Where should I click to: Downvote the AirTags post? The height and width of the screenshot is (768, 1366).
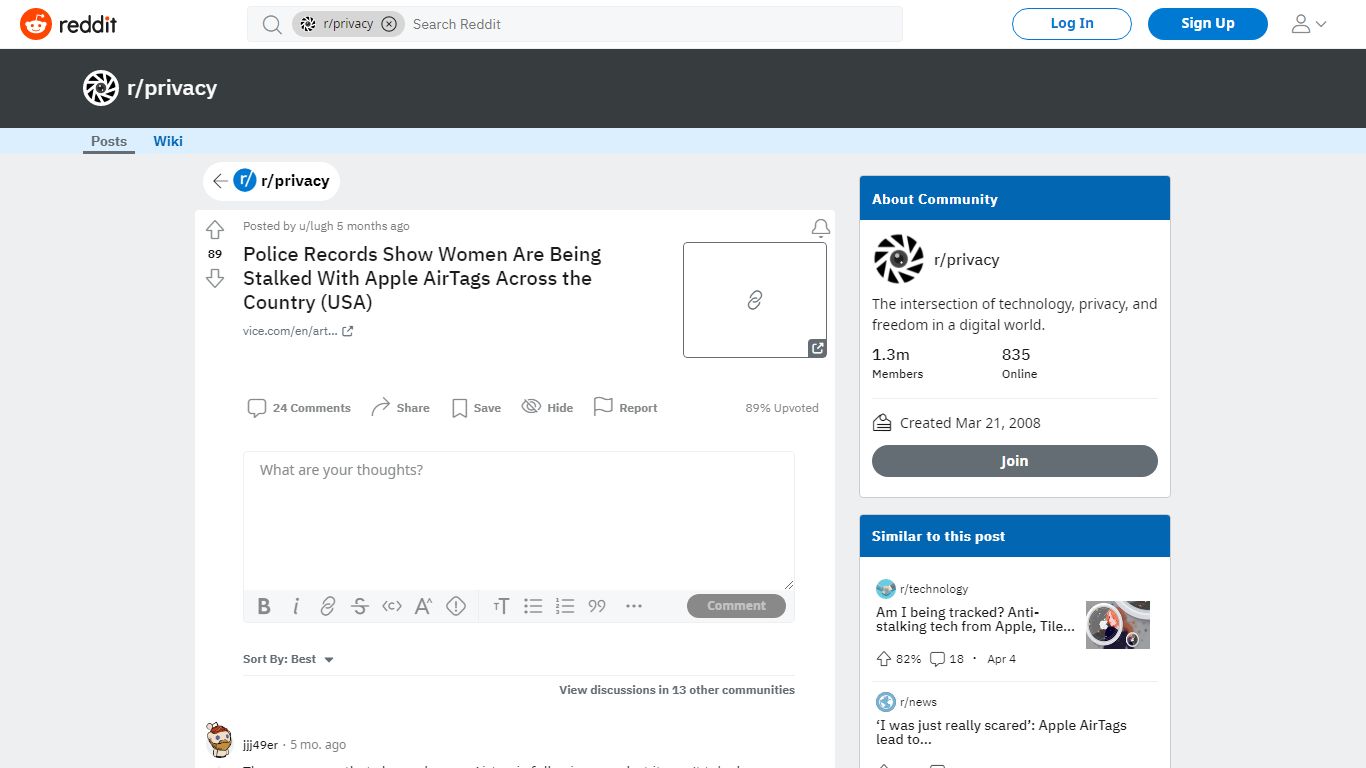(x=215, y=278)
